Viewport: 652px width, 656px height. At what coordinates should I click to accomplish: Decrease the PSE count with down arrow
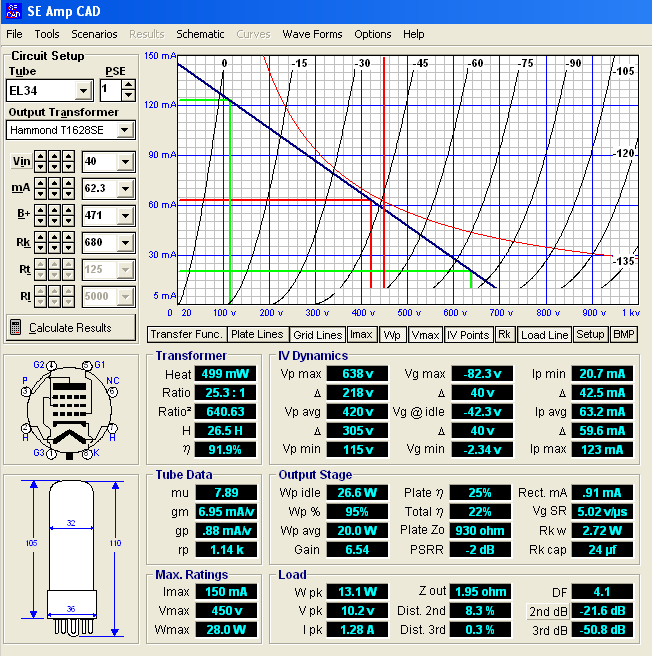coord(128,96)
